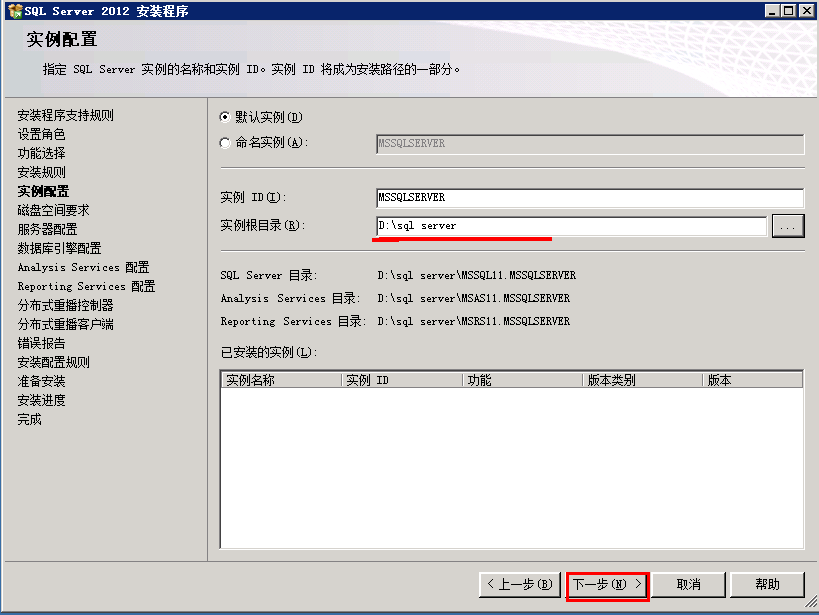Select the 分布式重播客户端 step

65,324
